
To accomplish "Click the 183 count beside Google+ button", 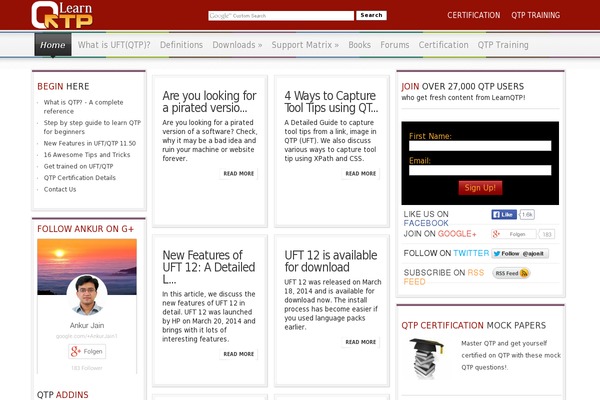I will [x=547, y=234].
